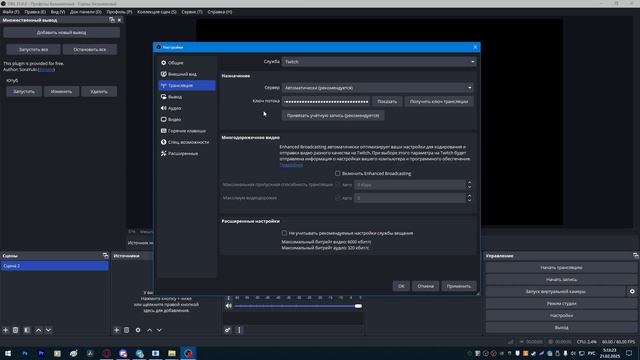Move source up with arrow icon
The width and height of the screenshot is (640, 360).
149,330
